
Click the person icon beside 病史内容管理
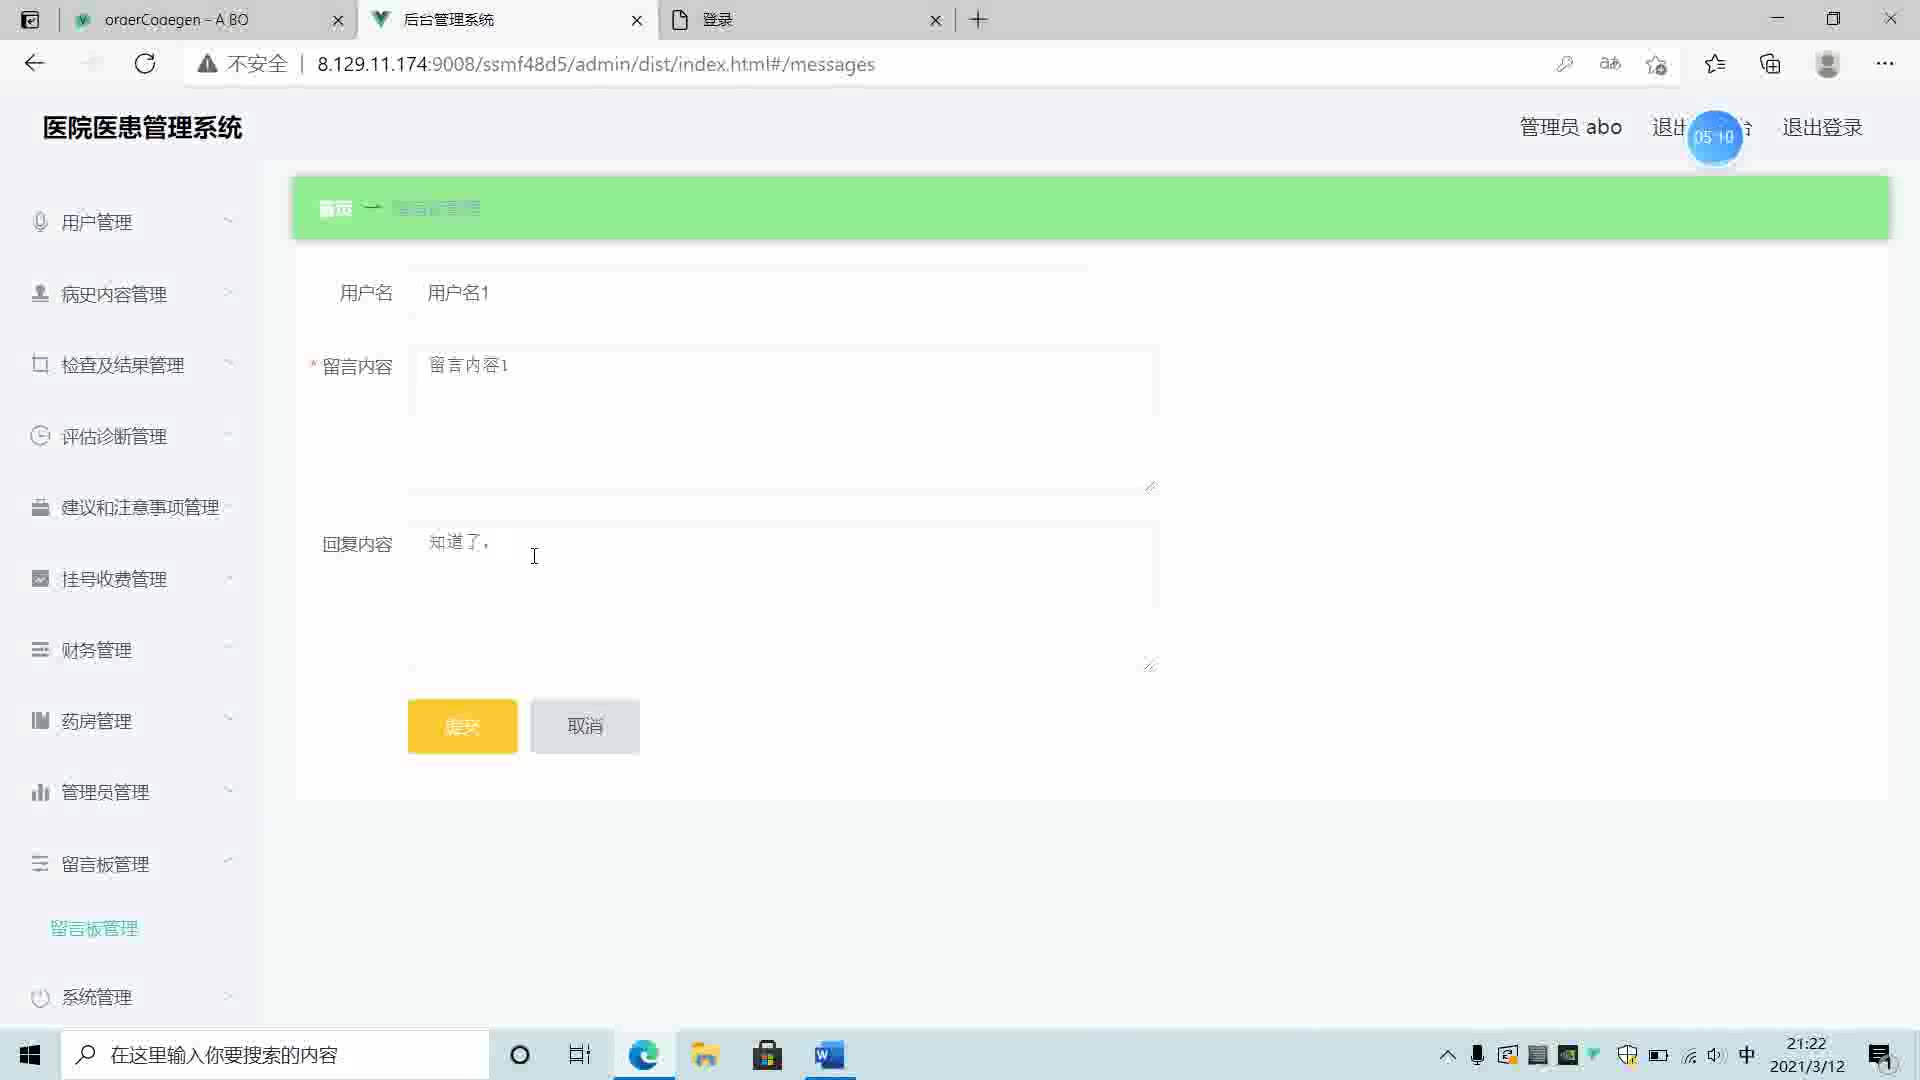[40, 293]
